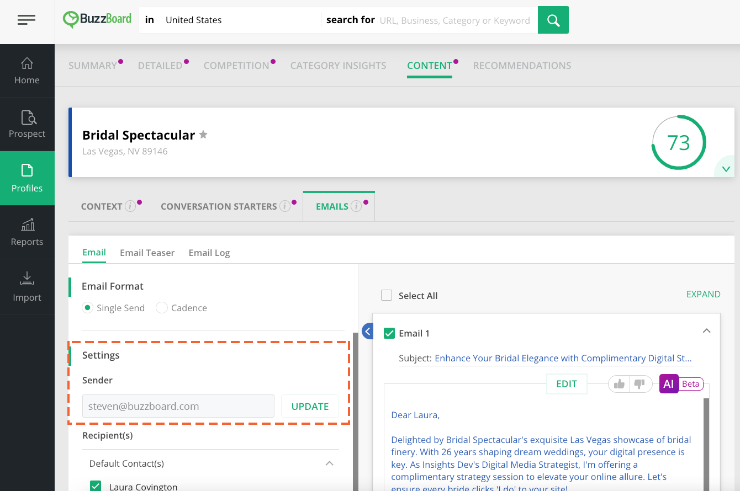The height and width of the screenshot is (491, 740).
Task: Collapse the Default Contact(s) section
Action: (329, 464)
